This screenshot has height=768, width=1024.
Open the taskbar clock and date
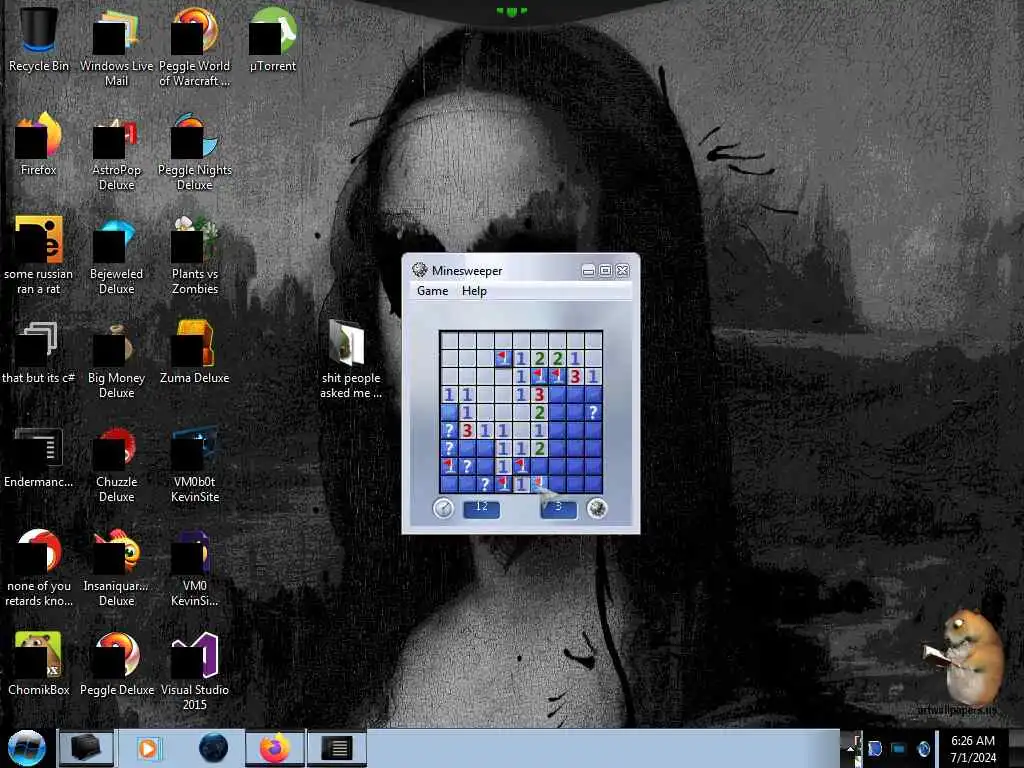973,749
